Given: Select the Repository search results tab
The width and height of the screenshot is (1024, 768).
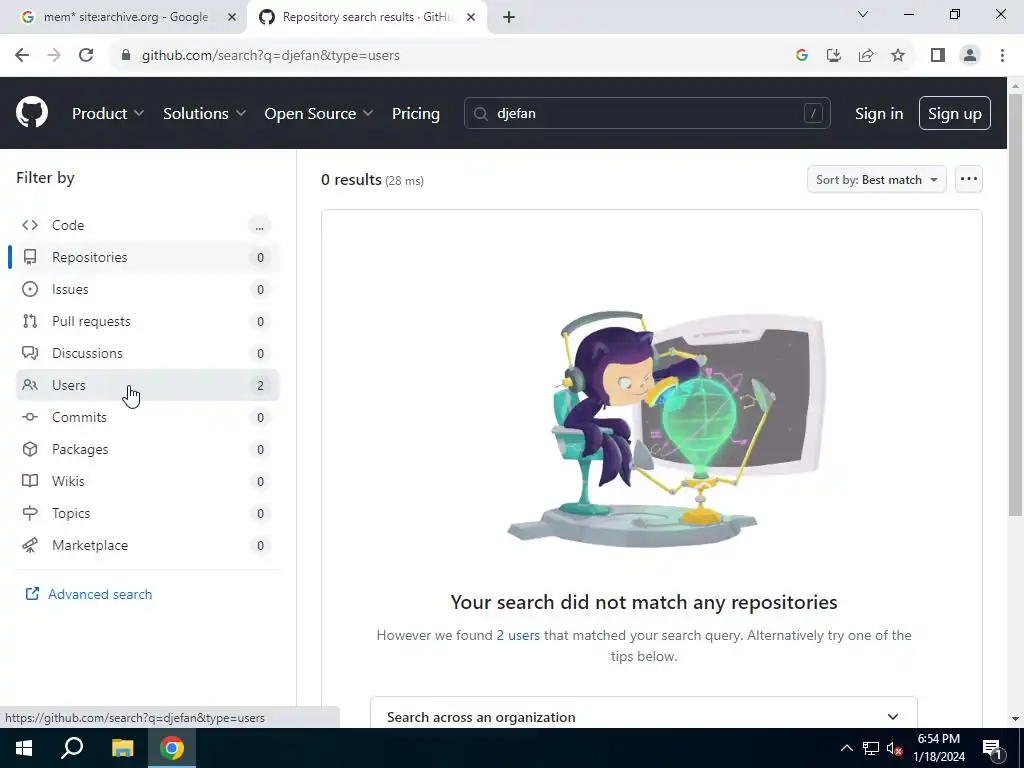Looking at the screenshot, I should point(366,17).
